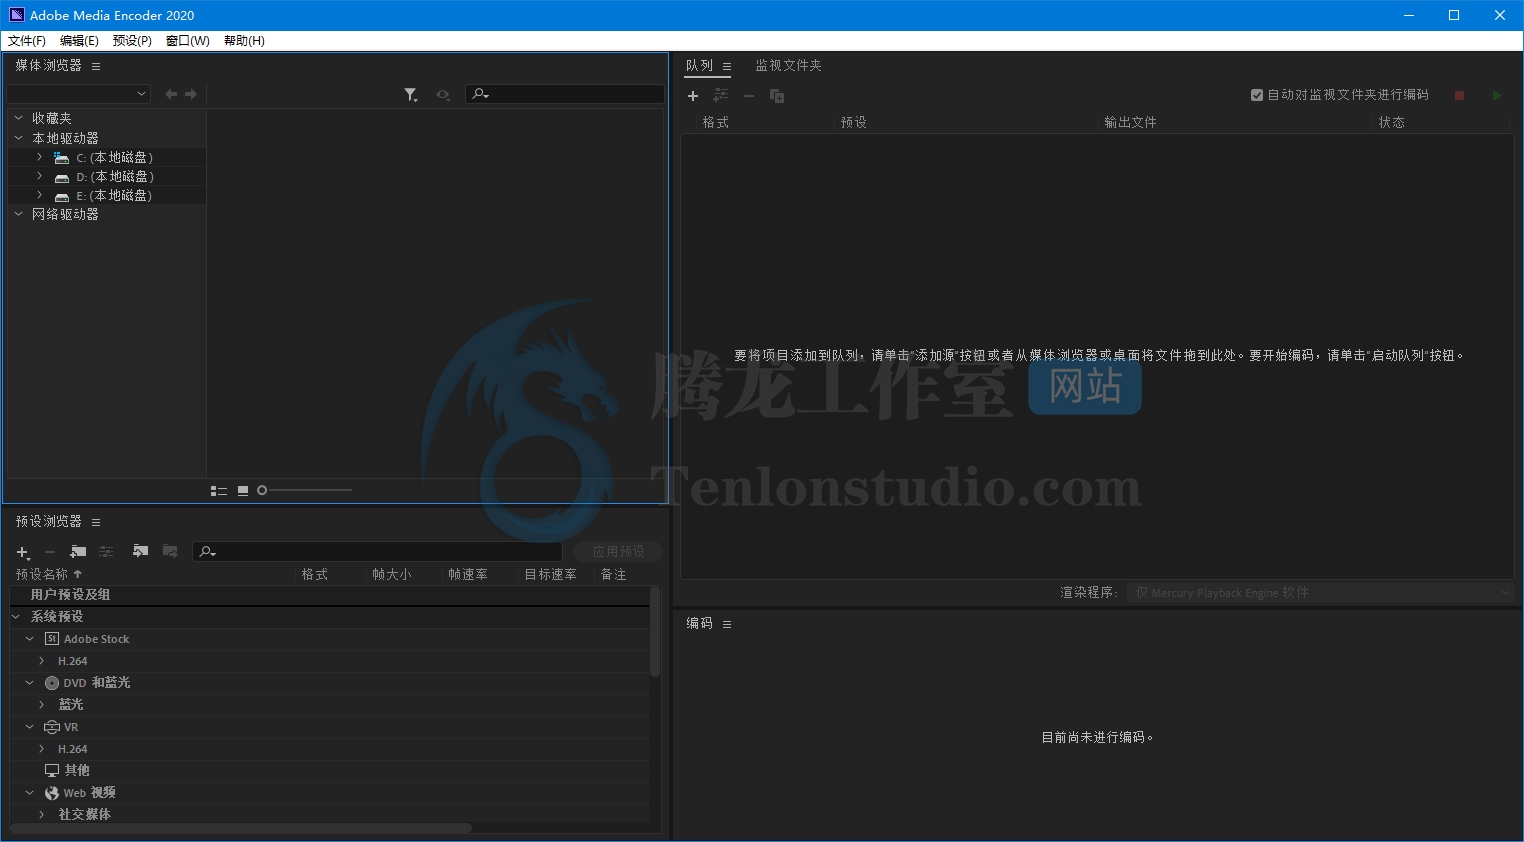The height and width of the screenshot is (842, 1524).
Task: Click the DVD disc icon
Action: 52,683
